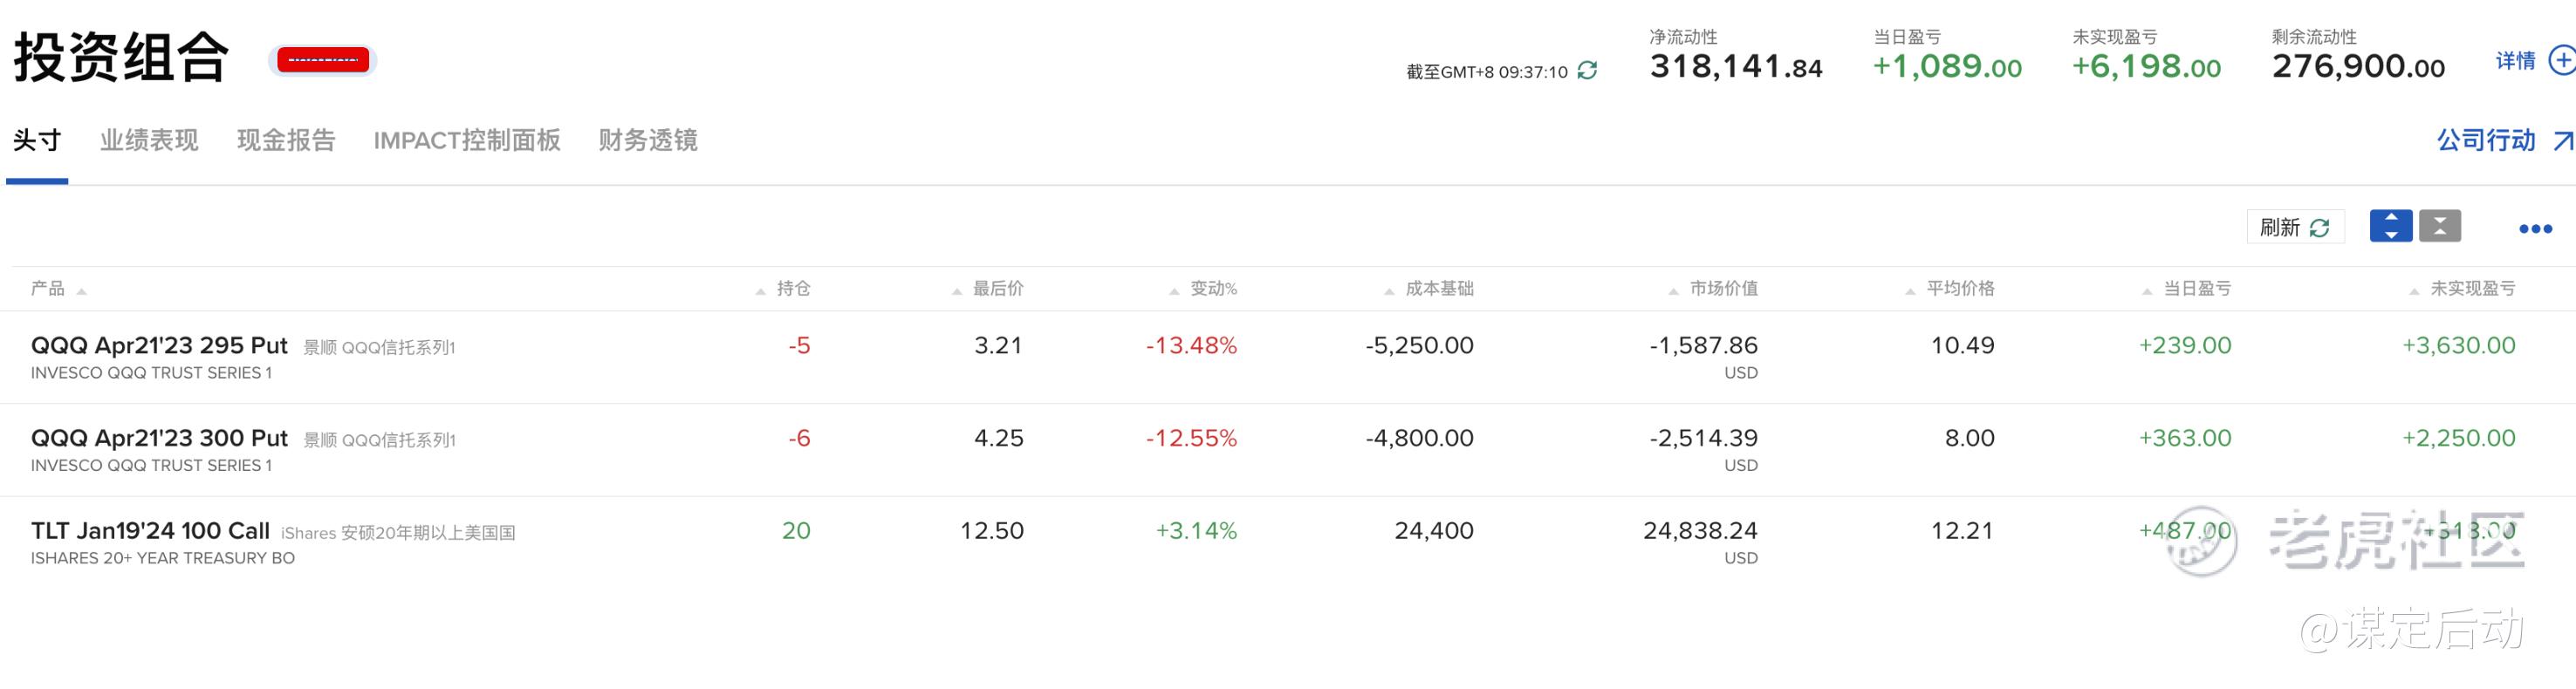Select the QQQ Apr21'23 295 Put row
Image resolution: width=2576 pixels, height=689 pixels.
point(159,346)
